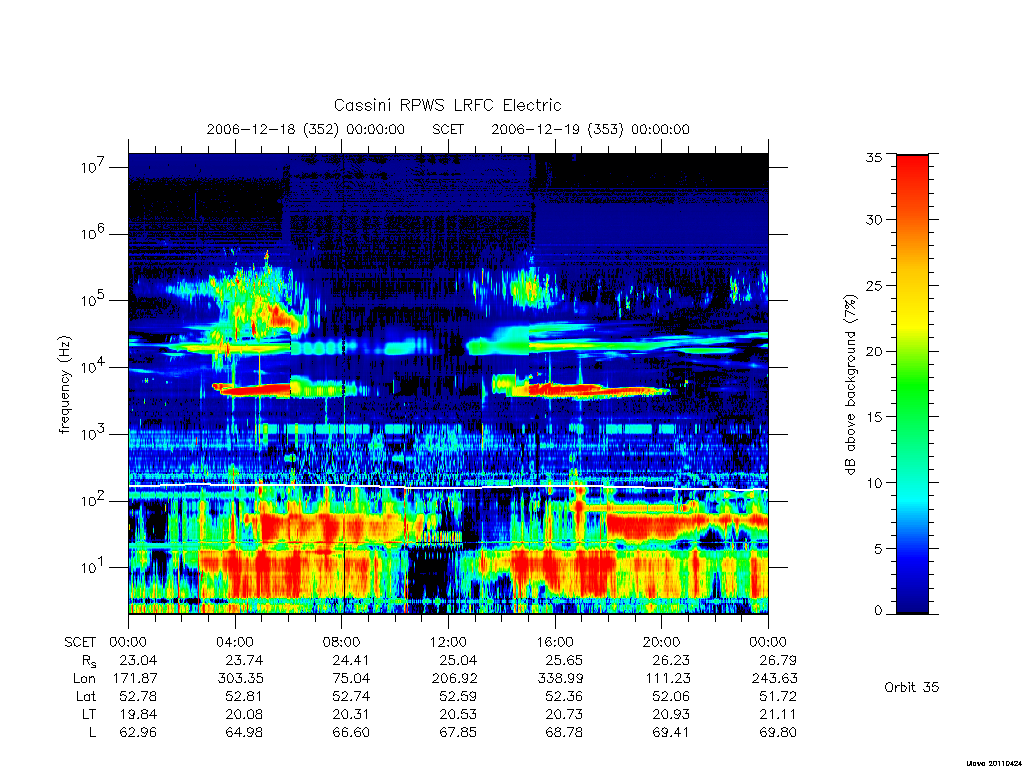Click the 'Rs' row label
Viewport: 1024px width, 768px height.
coord(88,661)
